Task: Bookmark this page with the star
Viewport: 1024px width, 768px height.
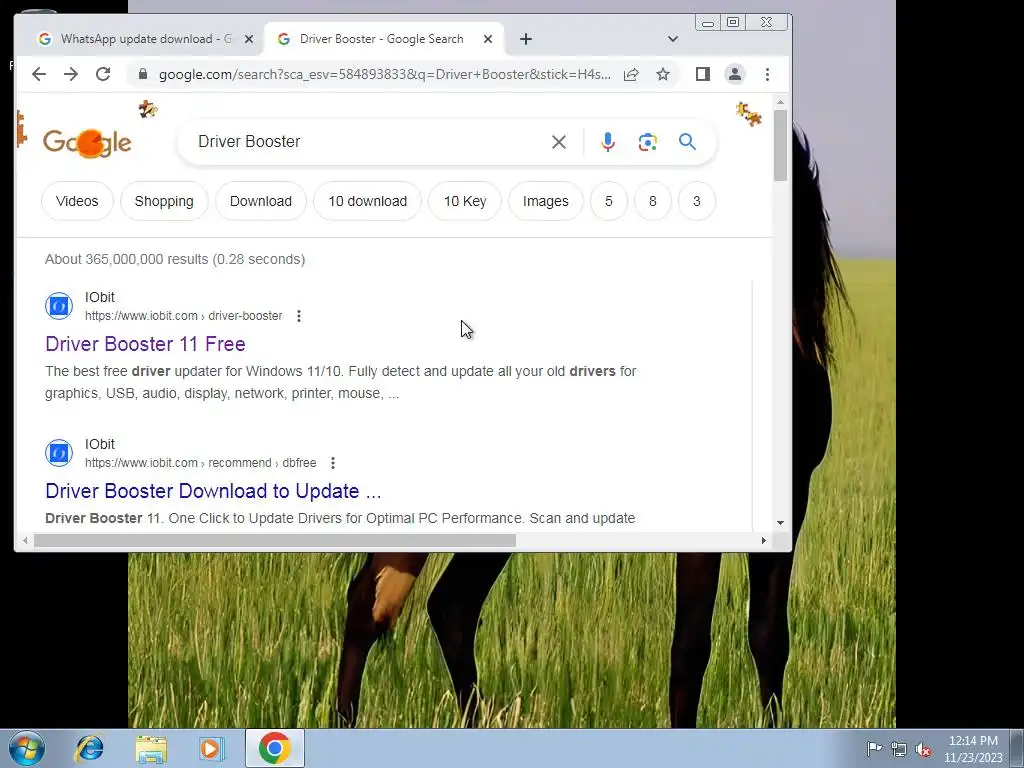Action: pyautogui.click(x=663, y=74)
